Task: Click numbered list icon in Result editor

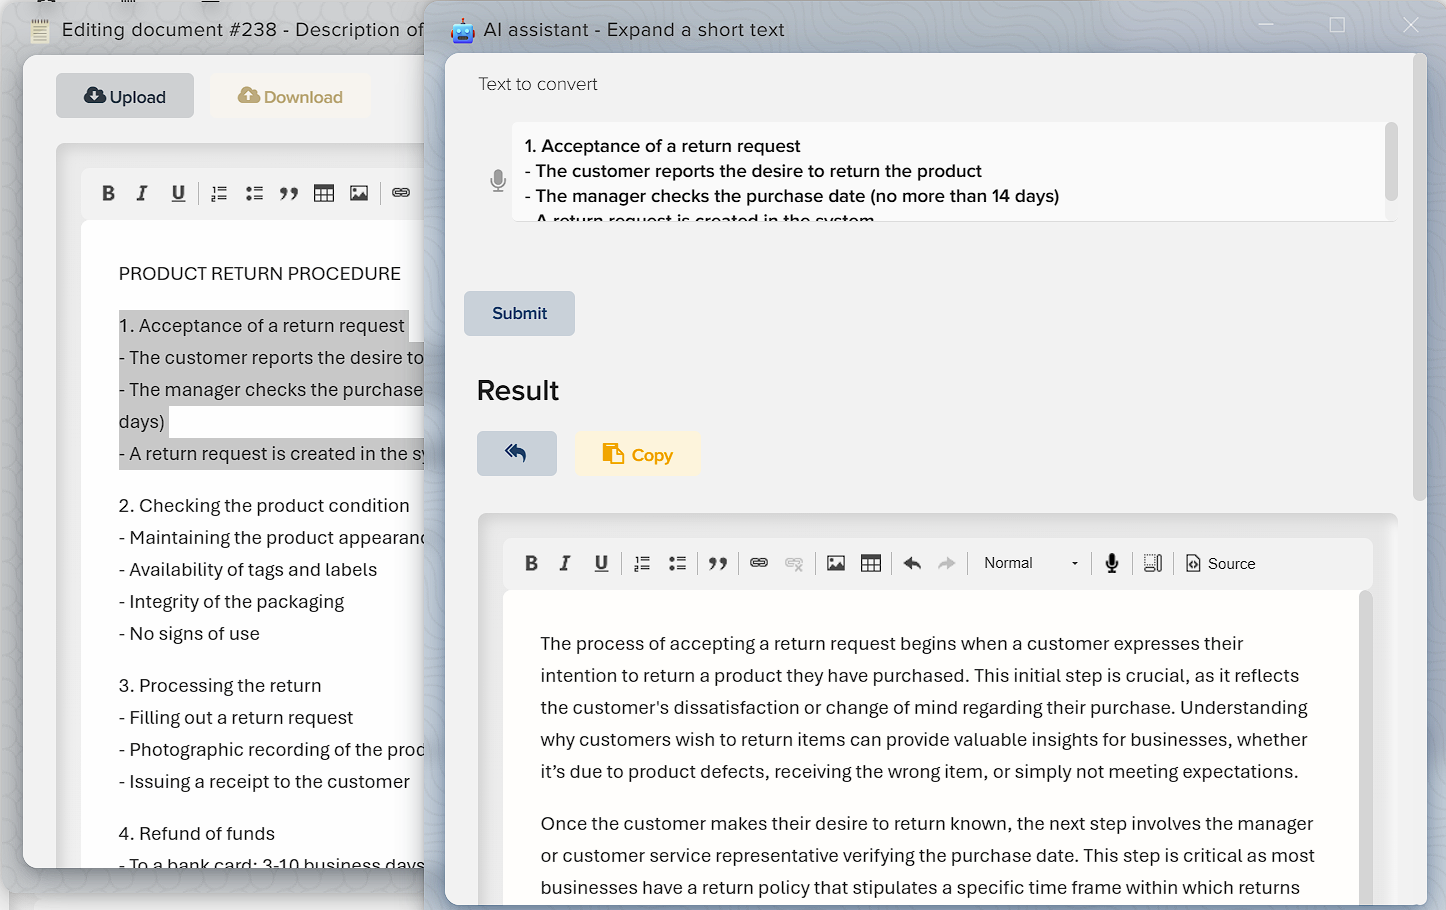Action: pos(642,564)
